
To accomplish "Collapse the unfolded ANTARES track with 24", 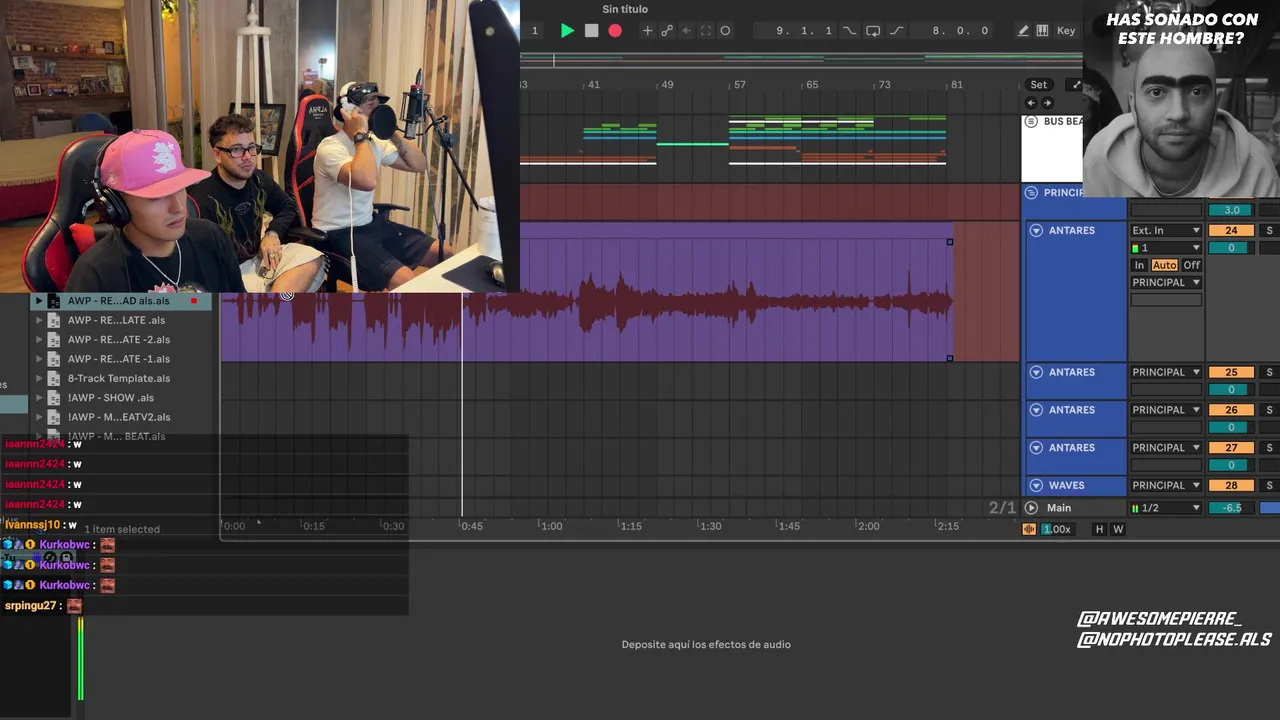I will tap(1036, 230).
